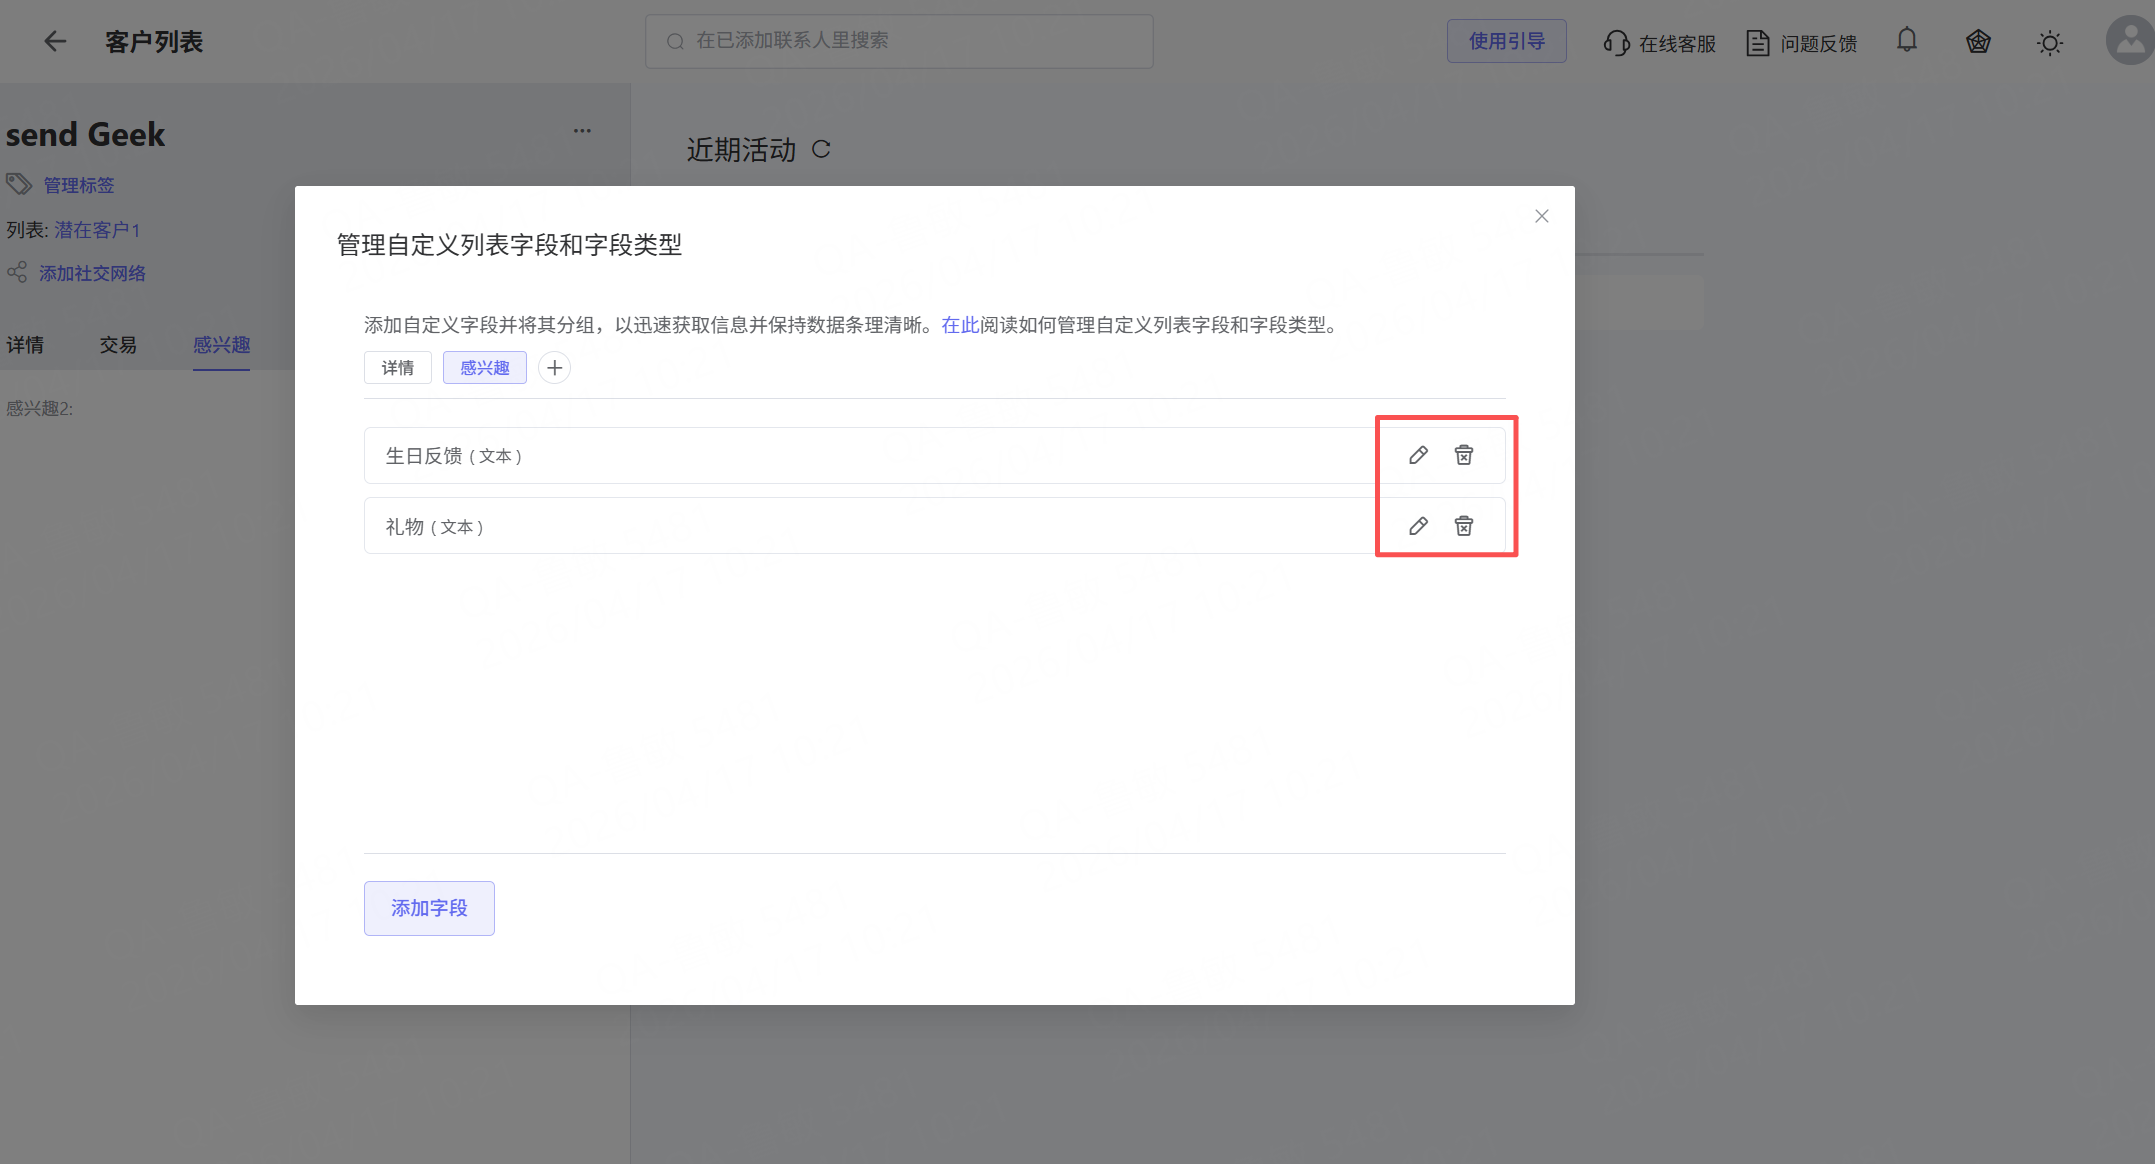Open the notifications bell
2155x1164 pixels.
point(1907,41)
